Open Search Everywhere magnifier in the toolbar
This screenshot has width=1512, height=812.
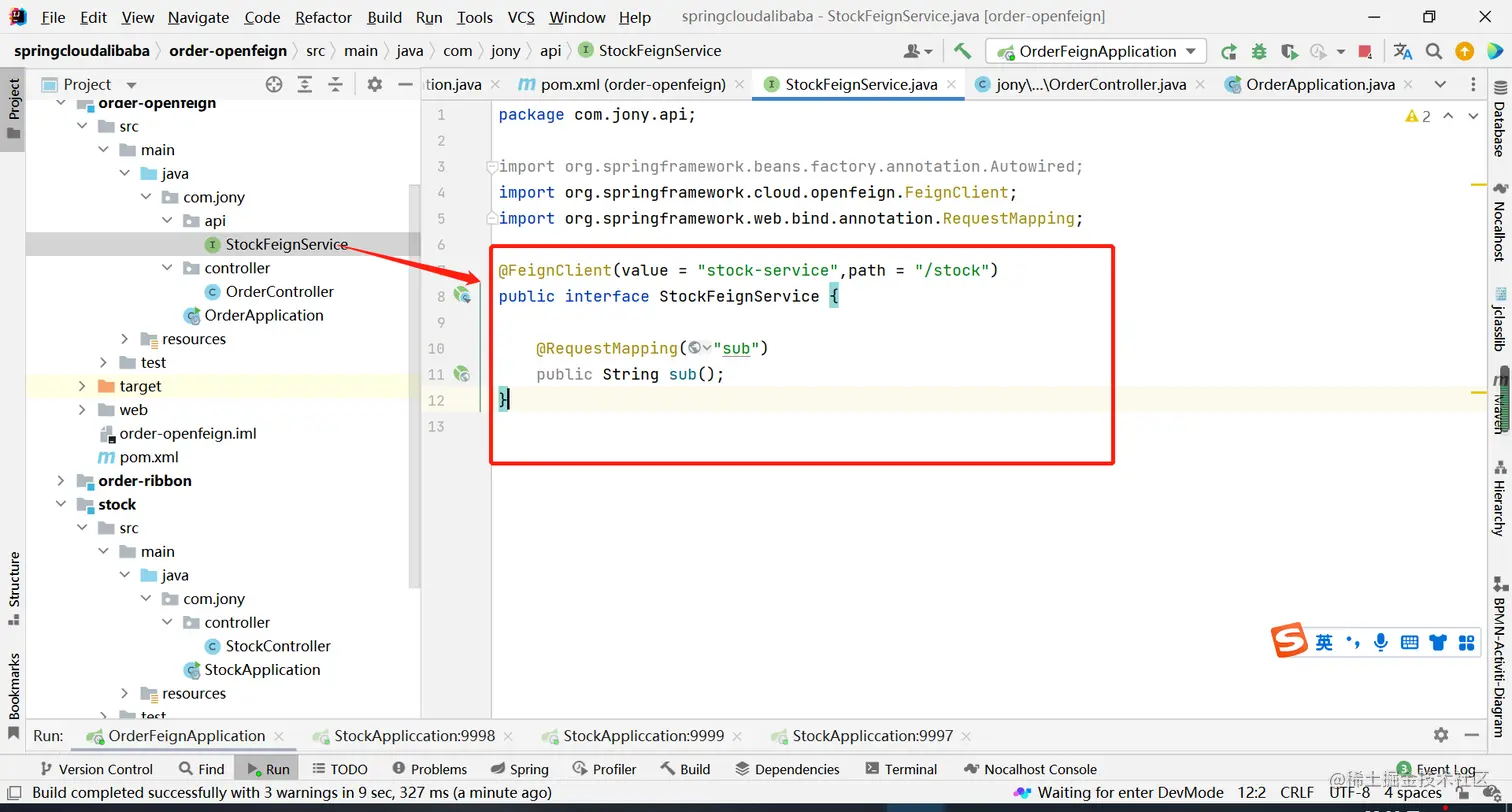click(1434, 51)
